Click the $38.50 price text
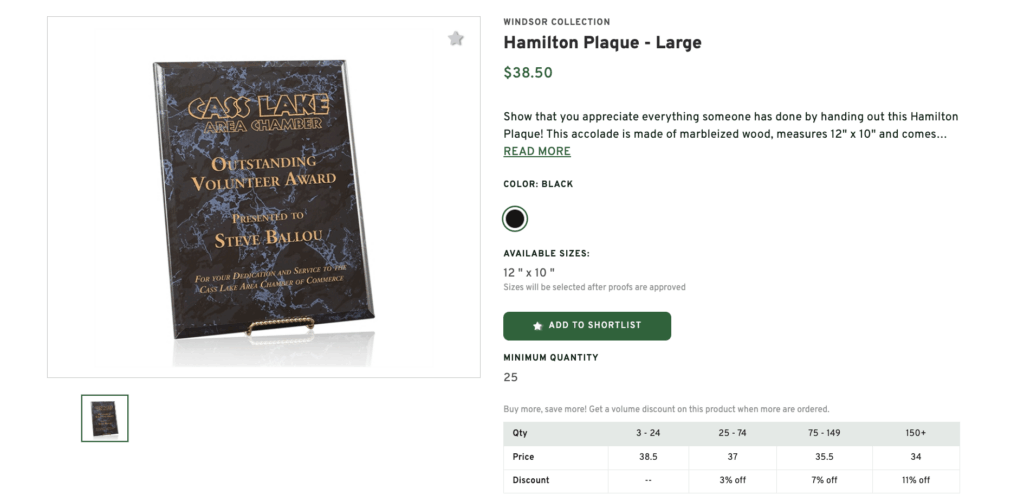The height and width of the screenshot is (501, 1024). click(x=528, y=73)
